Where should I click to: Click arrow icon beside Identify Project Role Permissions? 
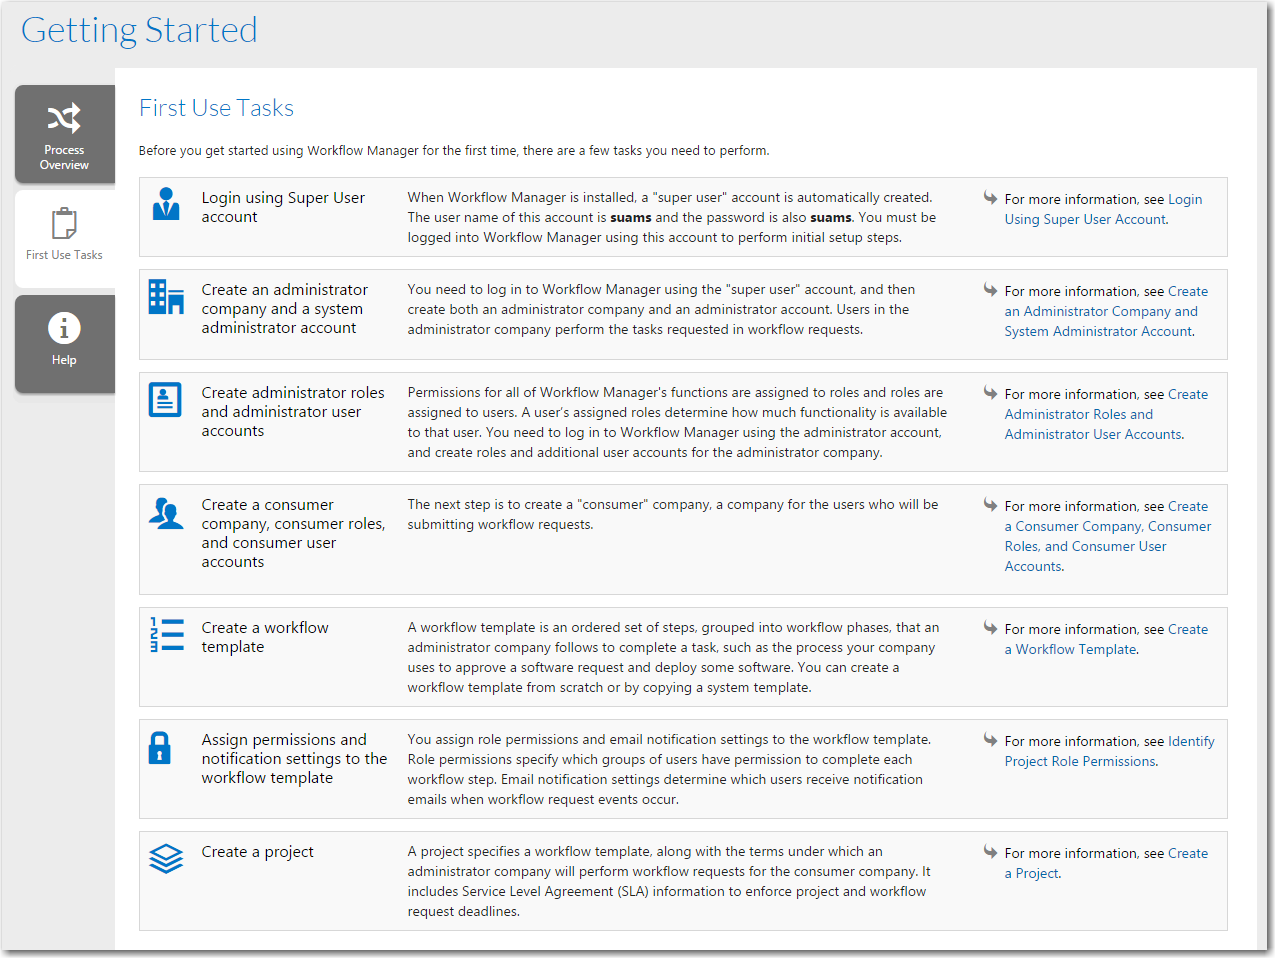[x=990, y=739]
